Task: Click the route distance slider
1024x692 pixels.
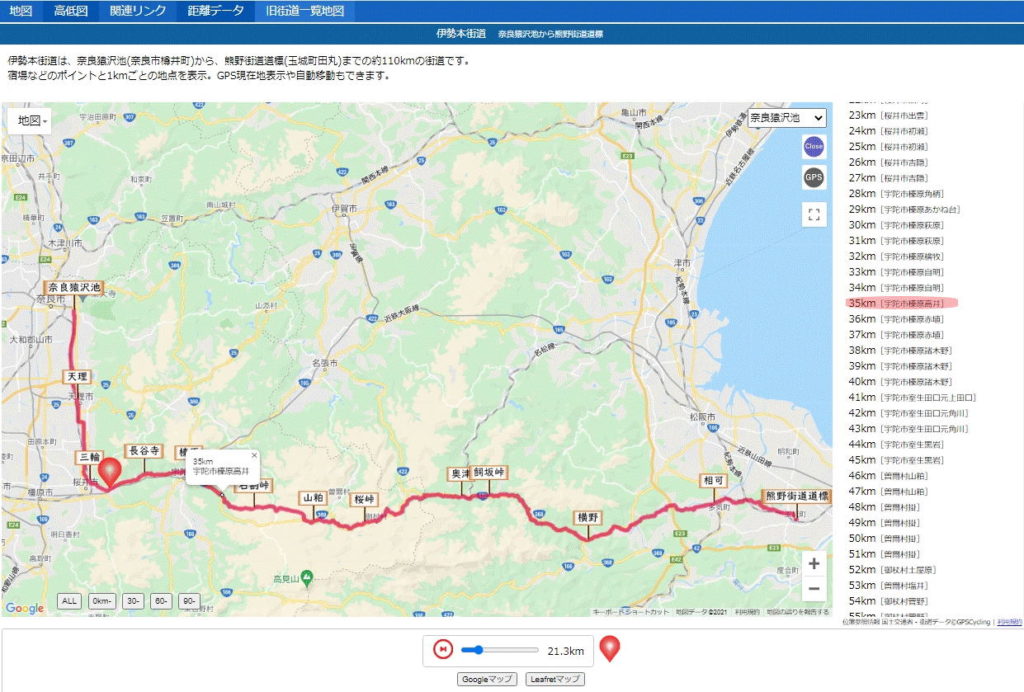Action: [x=500, y=650]
